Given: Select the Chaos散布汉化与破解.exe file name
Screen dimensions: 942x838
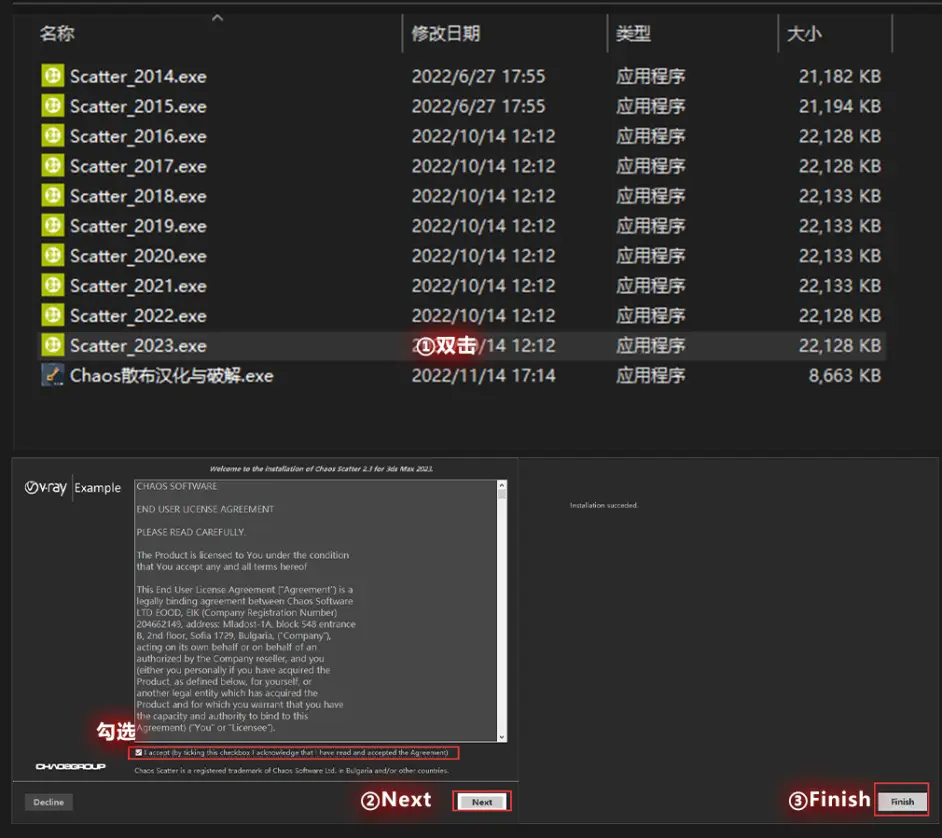Looking at the screenshot, I should (171, 376).
